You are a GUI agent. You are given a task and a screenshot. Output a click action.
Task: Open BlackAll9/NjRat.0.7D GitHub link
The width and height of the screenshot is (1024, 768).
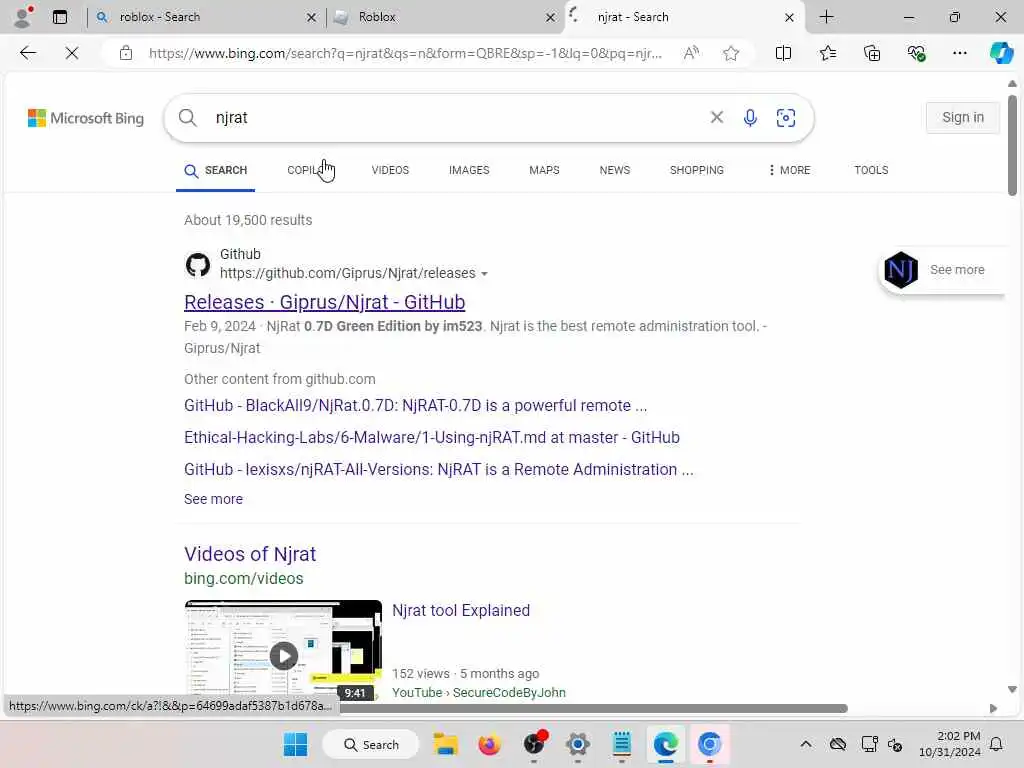coord(415,406)
